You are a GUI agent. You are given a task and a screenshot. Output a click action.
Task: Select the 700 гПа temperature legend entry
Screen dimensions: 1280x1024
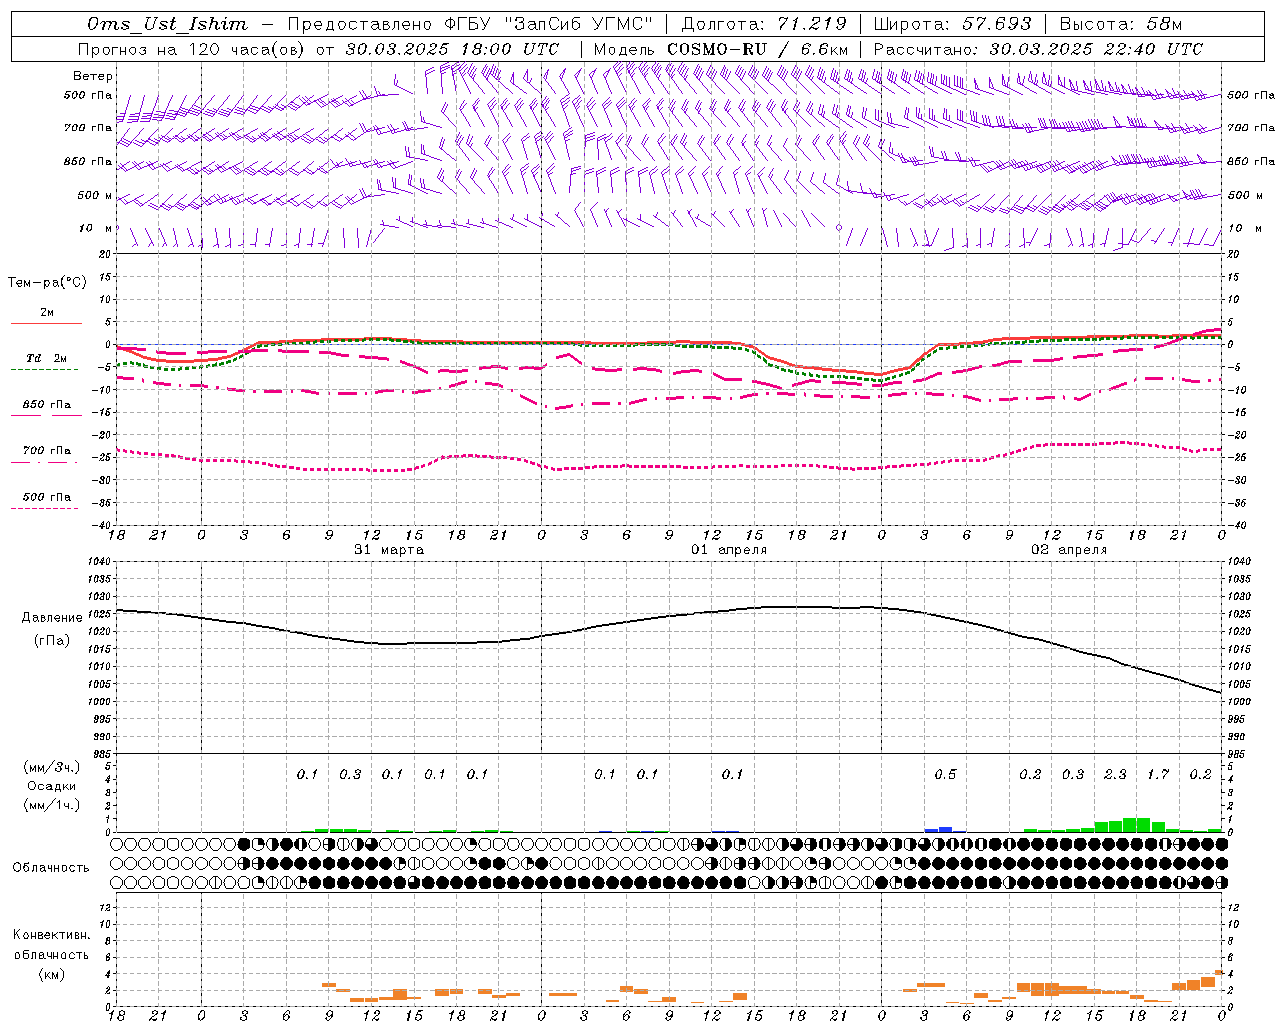click(46, 451)
